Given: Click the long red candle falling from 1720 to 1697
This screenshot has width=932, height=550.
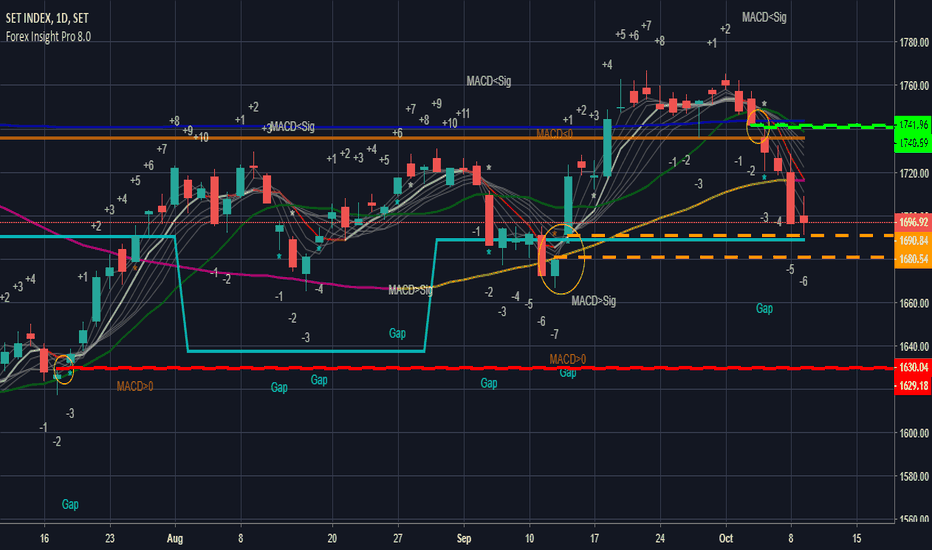Looking at the screenshot, I should point(791,198).
